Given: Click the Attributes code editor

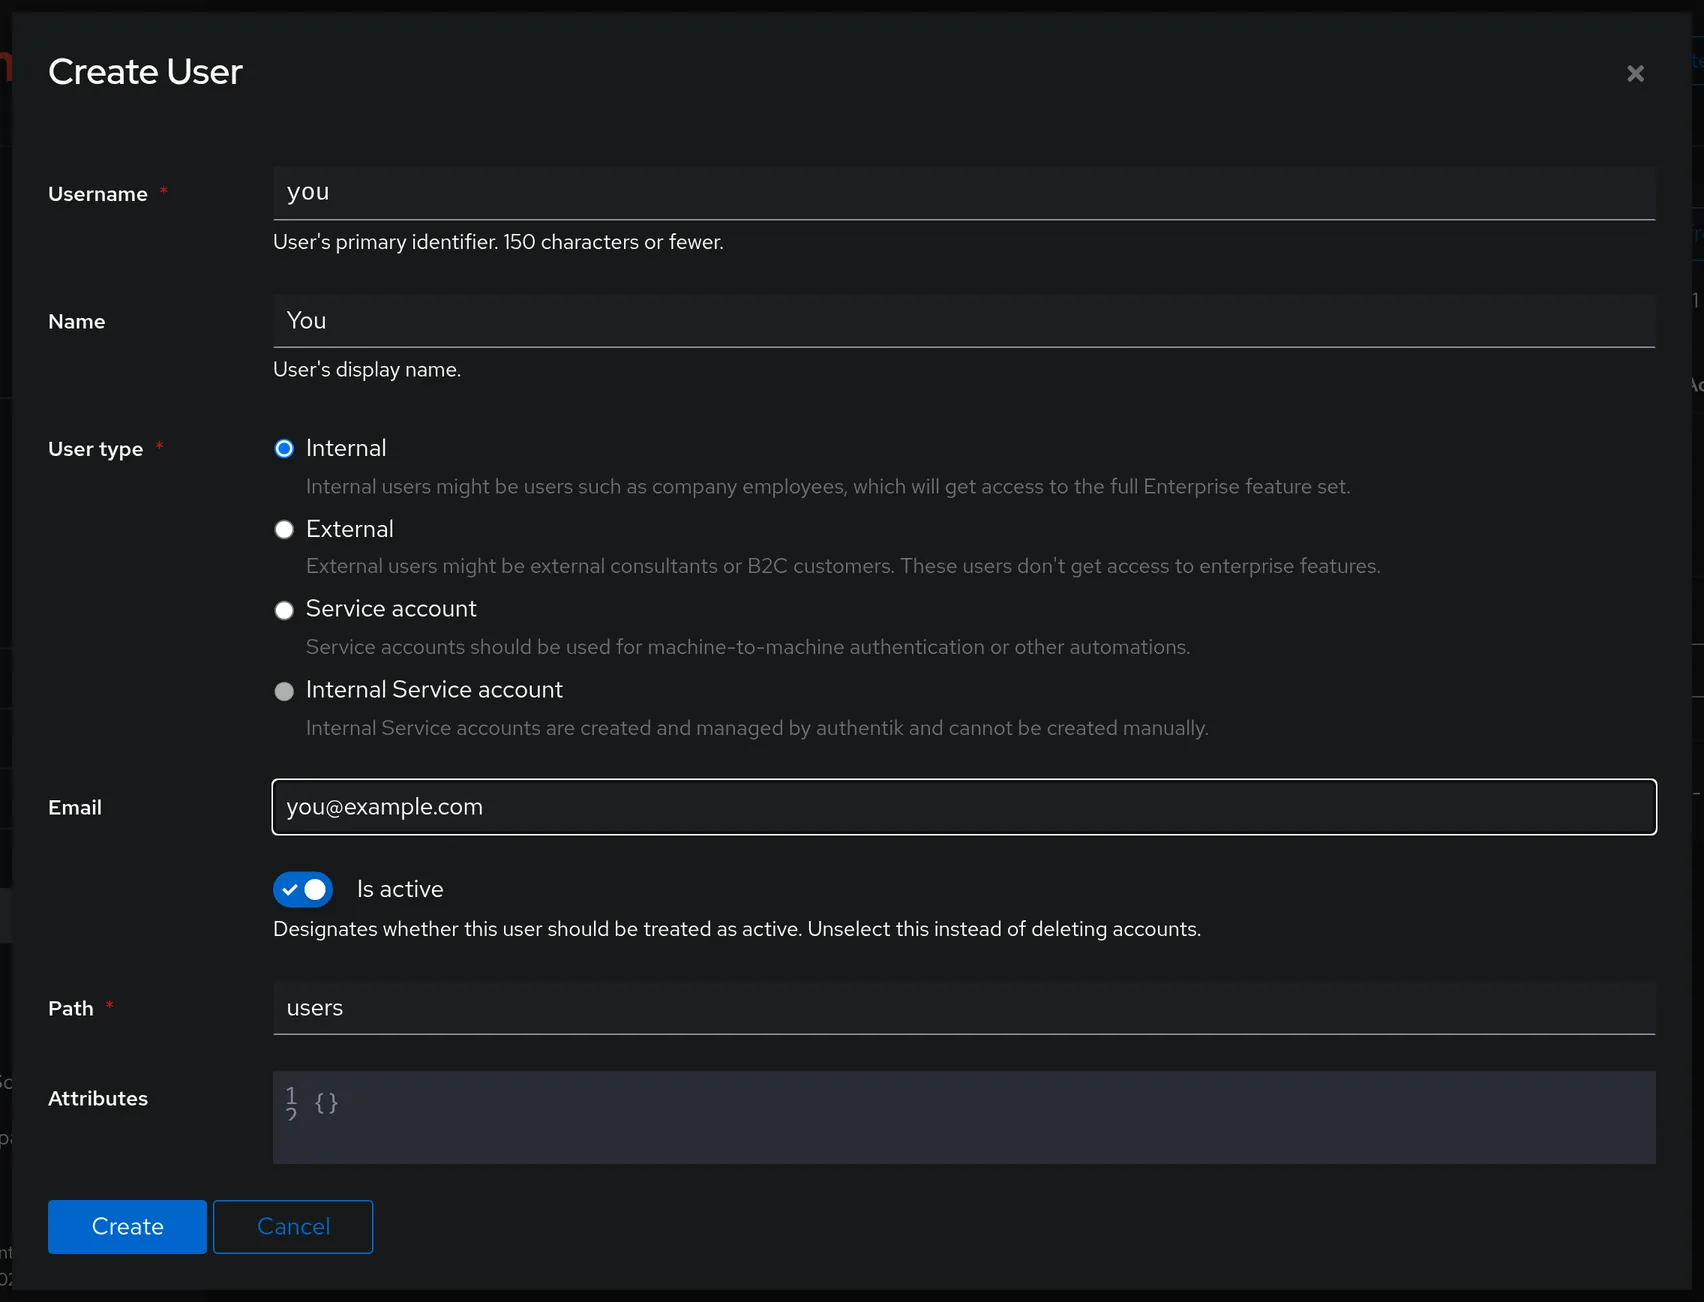Looking at the screenshot, I should (964, 1117).
